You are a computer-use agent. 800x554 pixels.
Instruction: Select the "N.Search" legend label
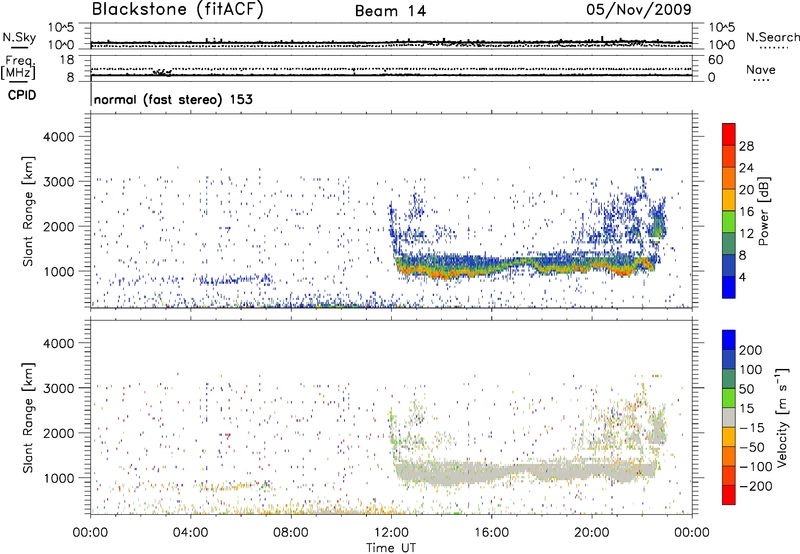tap(772, 37)
